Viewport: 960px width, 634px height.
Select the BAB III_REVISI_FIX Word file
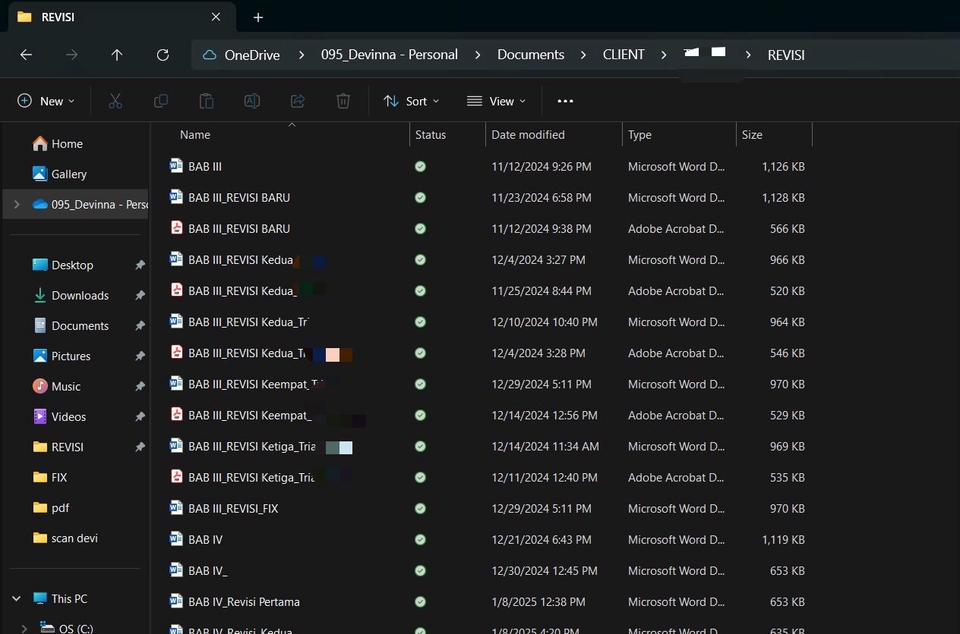pos(233,509)
